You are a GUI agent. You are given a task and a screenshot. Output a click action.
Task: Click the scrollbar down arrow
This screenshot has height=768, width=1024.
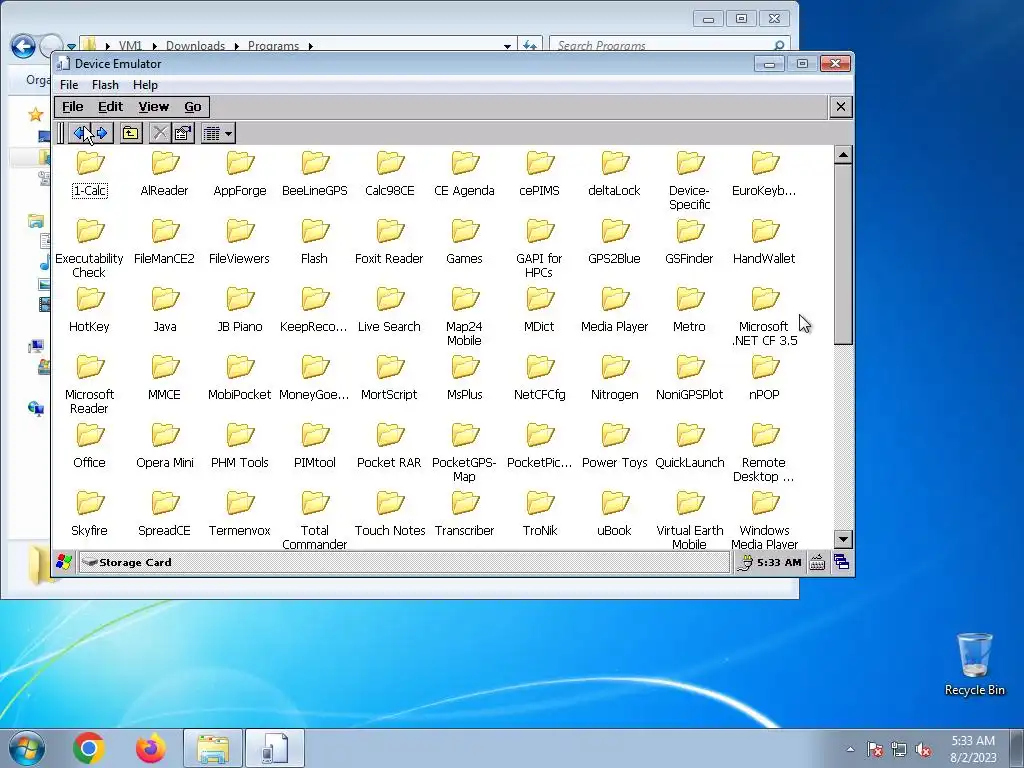(843, 539)
